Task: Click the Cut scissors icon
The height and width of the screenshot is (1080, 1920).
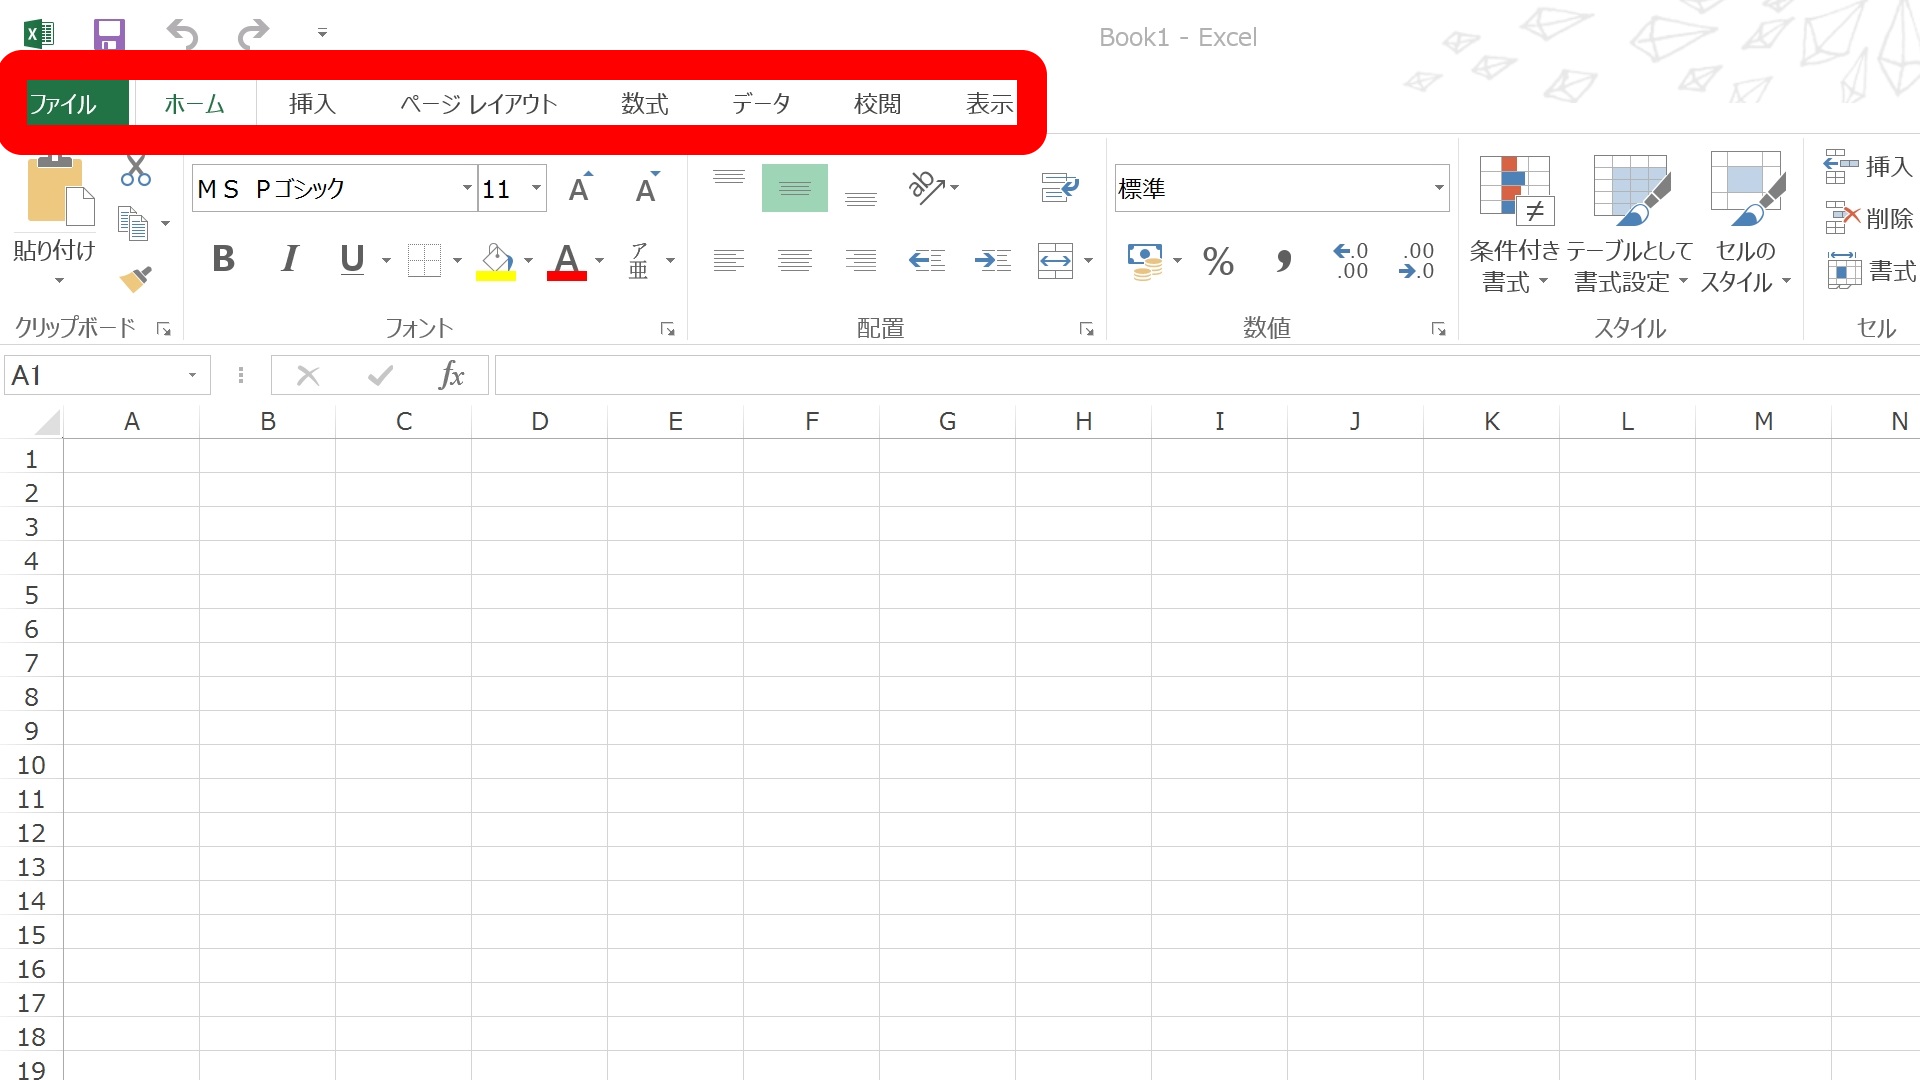Action: (135, 170)
